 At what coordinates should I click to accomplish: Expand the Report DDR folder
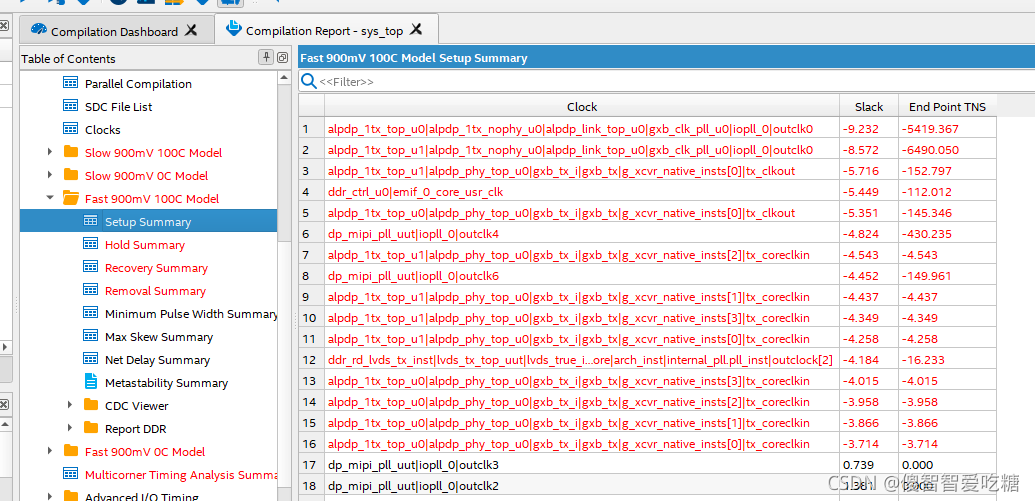[x=70, y=428]
